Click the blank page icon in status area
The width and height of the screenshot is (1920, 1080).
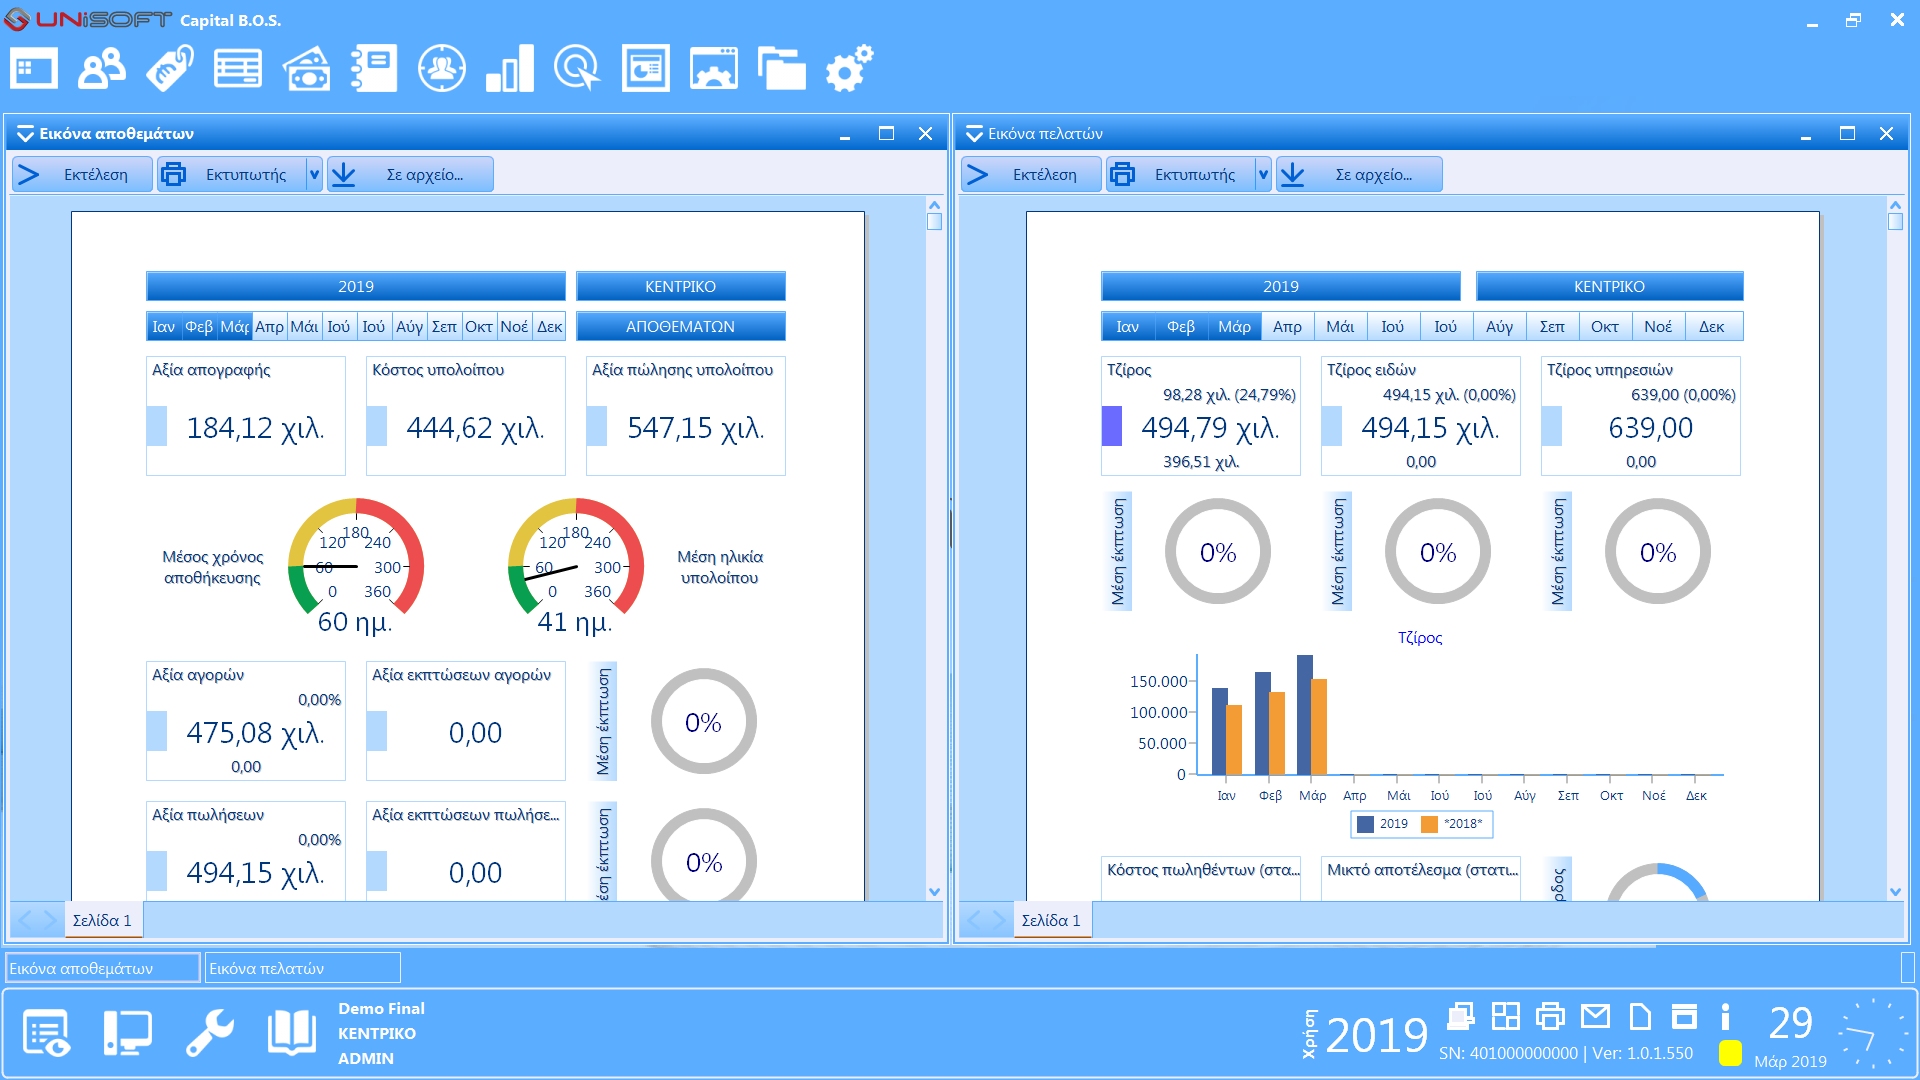(1640, 1017)
